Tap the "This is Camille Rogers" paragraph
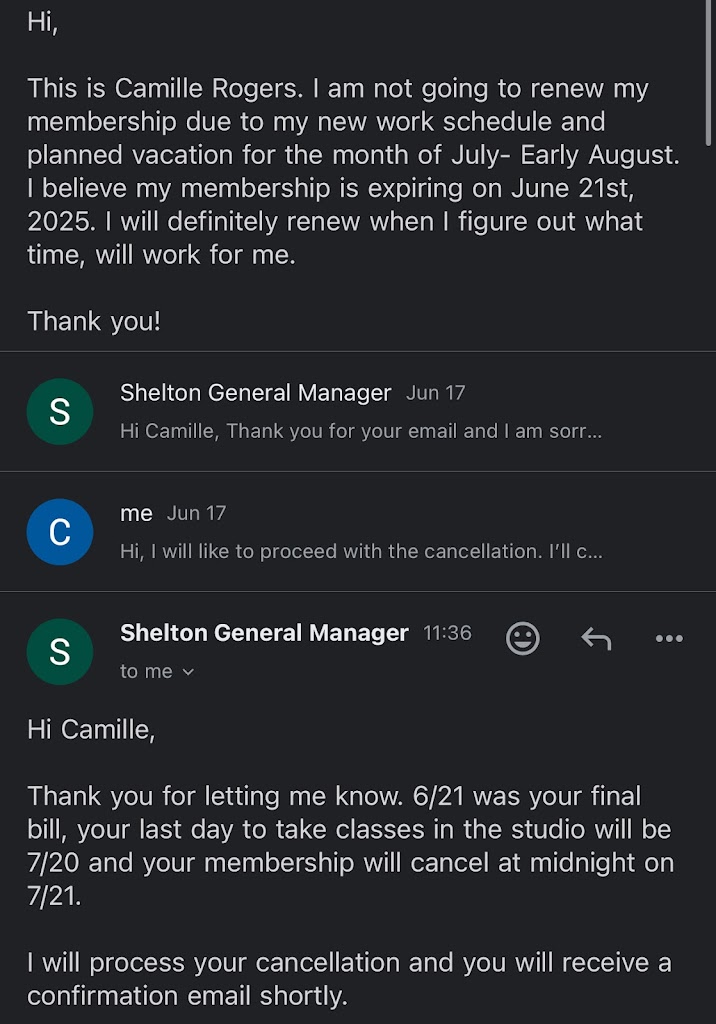Screen dimensions: 716x1024 (x=340, y=171)
